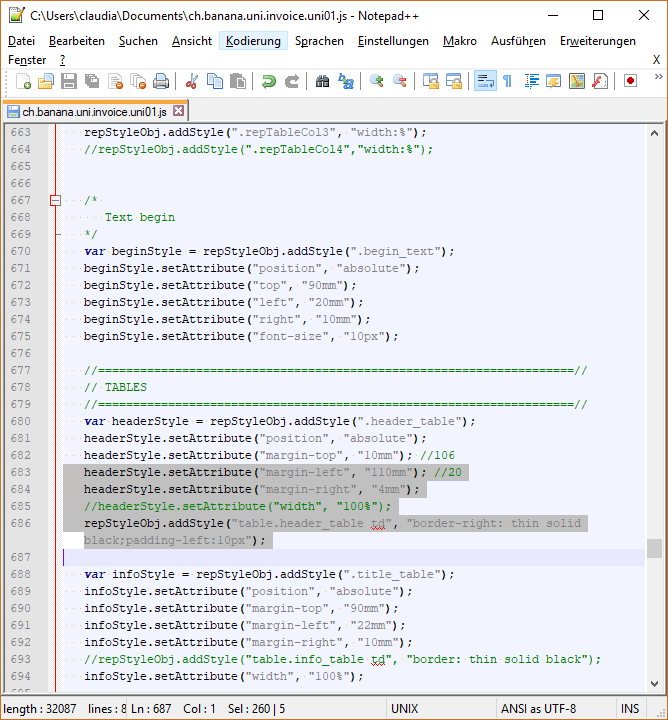This screenshot has height=720, width=668.
Task: Click the UNIX line ending status field
Action: [404, 709]
